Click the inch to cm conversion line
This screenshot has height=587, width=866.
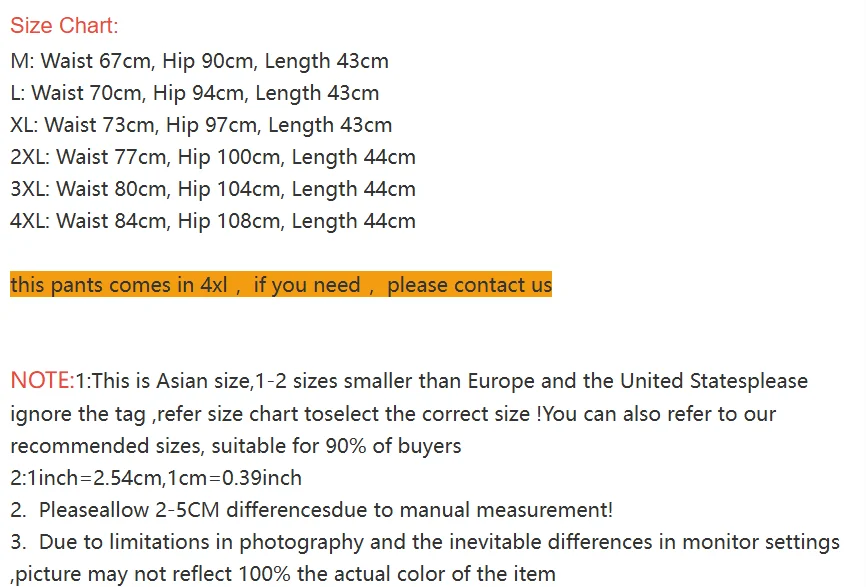click(156, 478)
